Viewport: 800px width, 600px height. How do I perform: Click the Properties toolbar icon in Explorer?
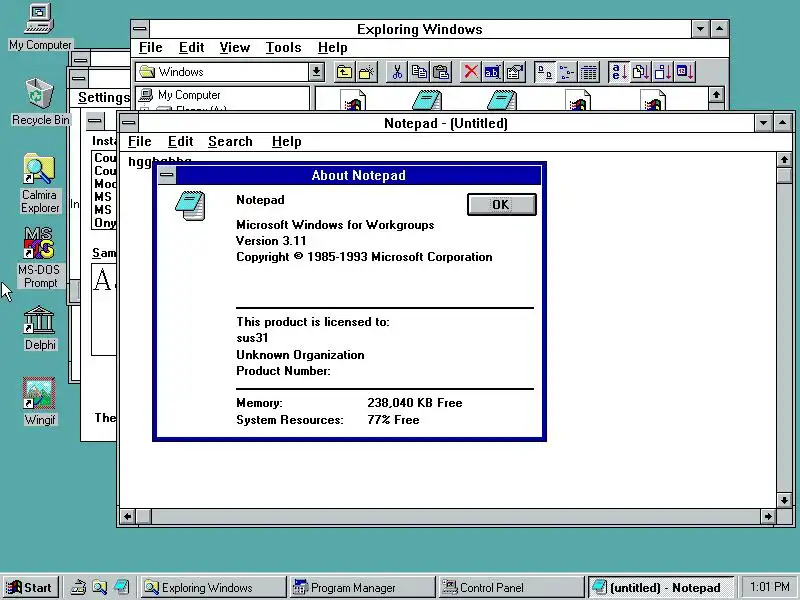tap(515, 72)
